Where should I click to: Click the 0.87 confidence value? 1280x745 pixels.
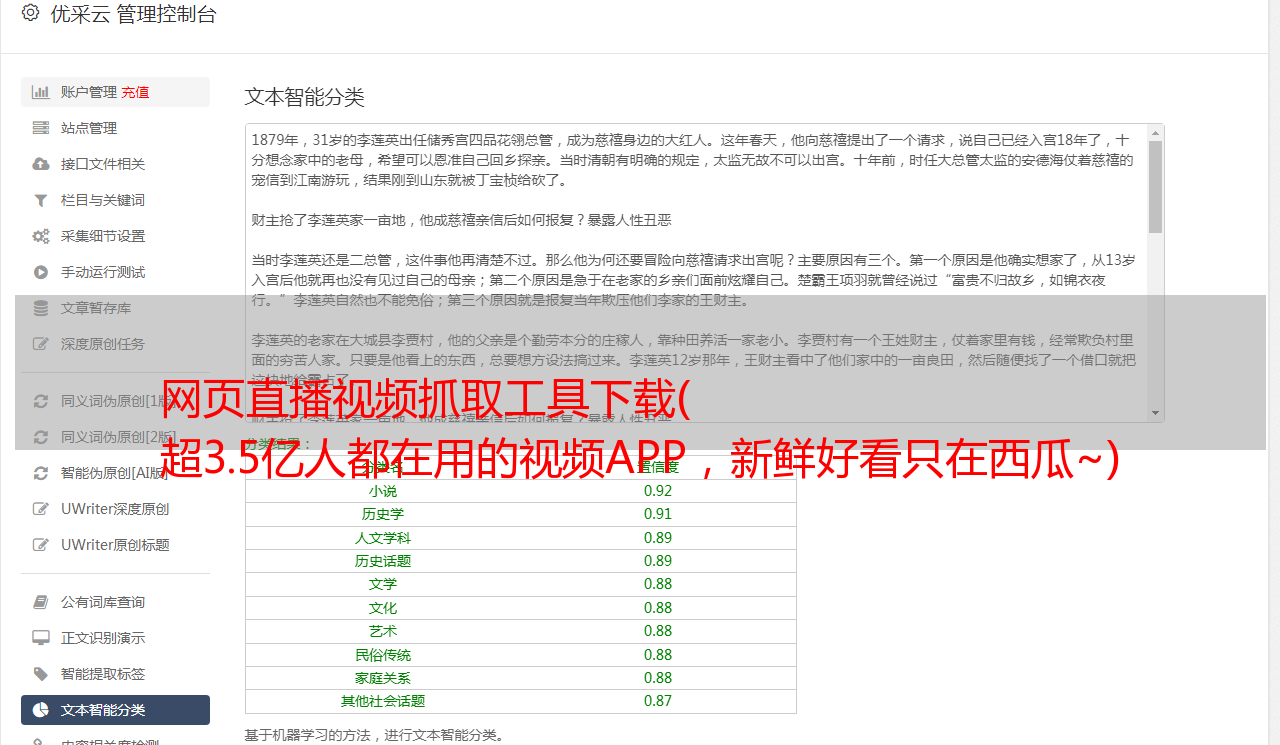(x=658, y=701)
